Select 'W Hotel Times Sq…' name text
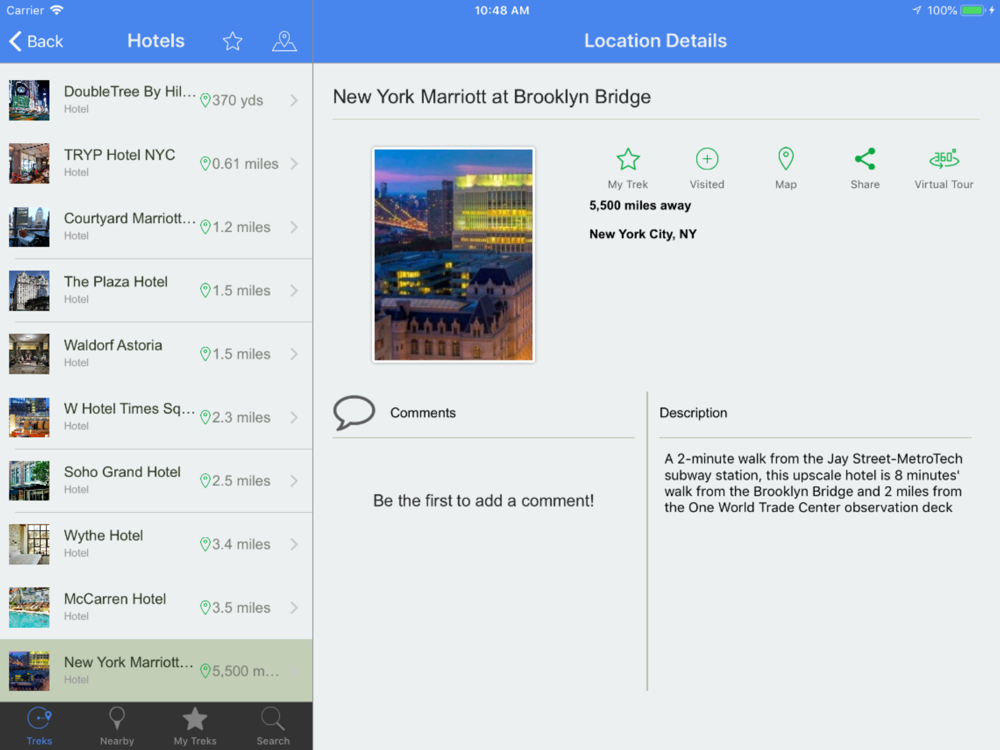 (x=129, y=409)
